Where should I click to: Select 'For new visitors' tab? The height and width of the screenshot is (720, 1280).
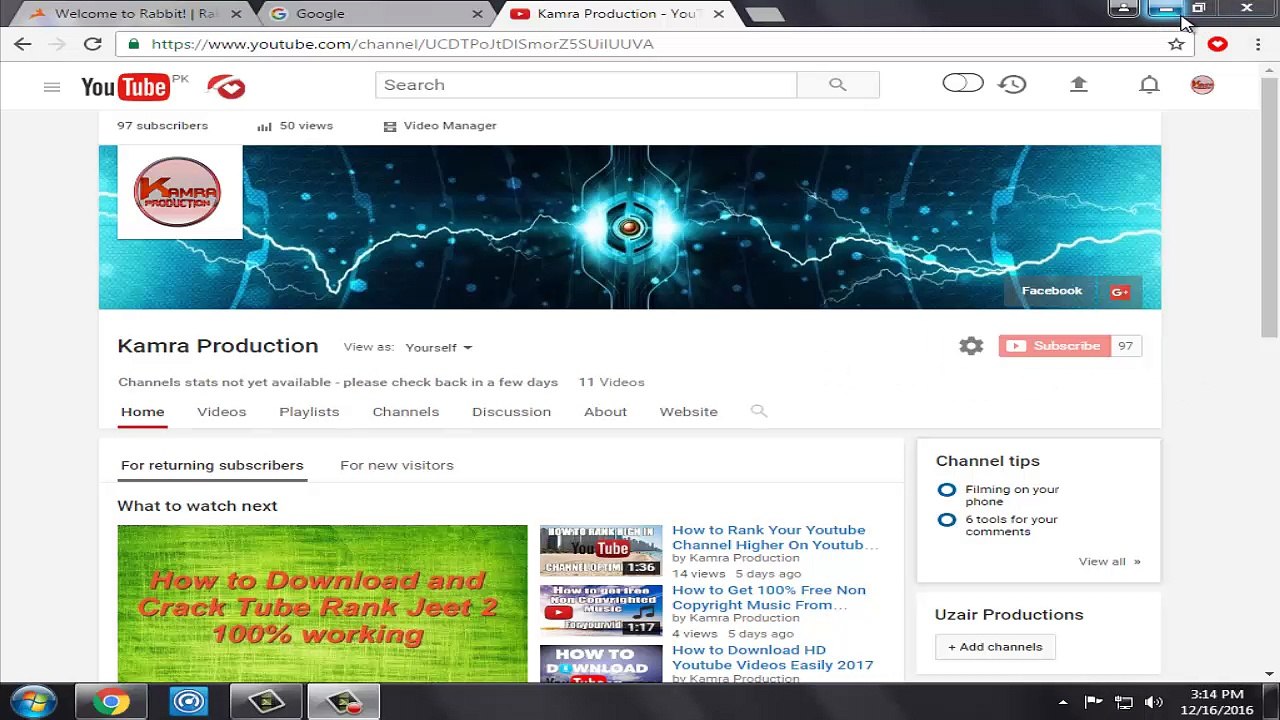click(397, 465)
